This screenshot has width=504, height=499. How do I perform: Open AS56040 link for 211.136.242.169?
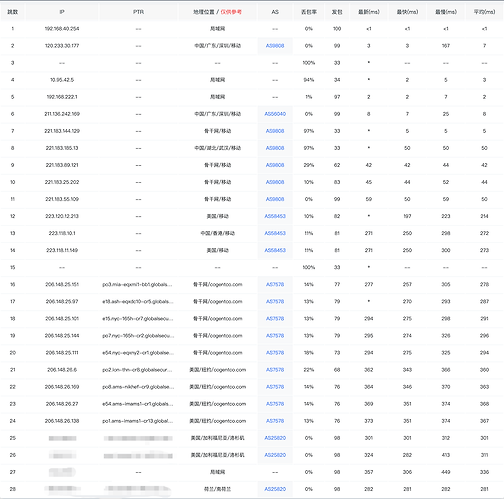click(275, 114)
